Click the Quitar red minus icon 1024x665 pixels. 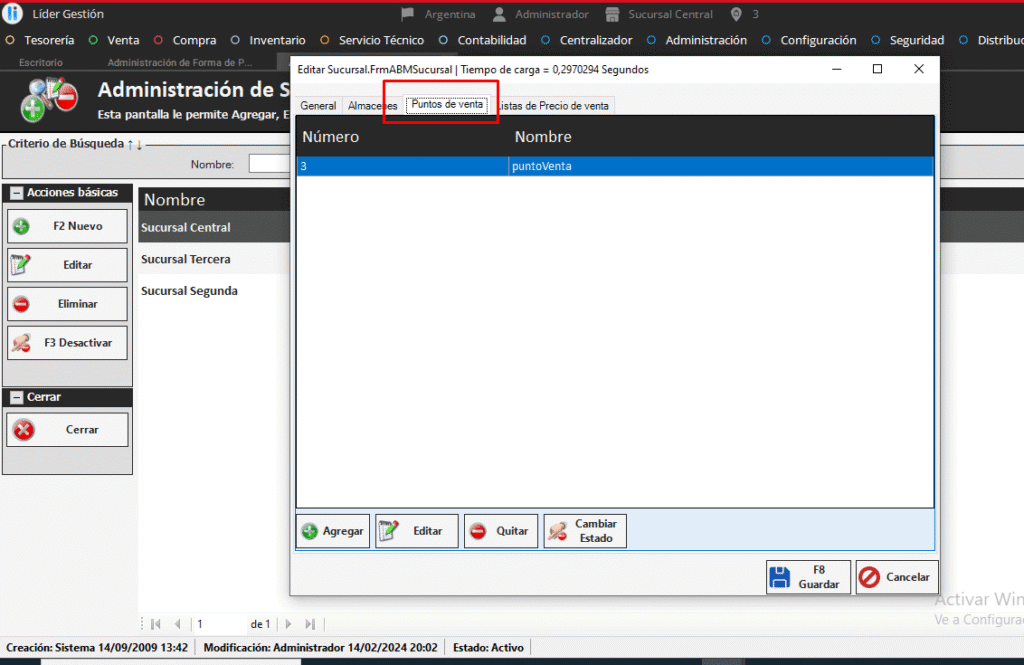(478, 531)
